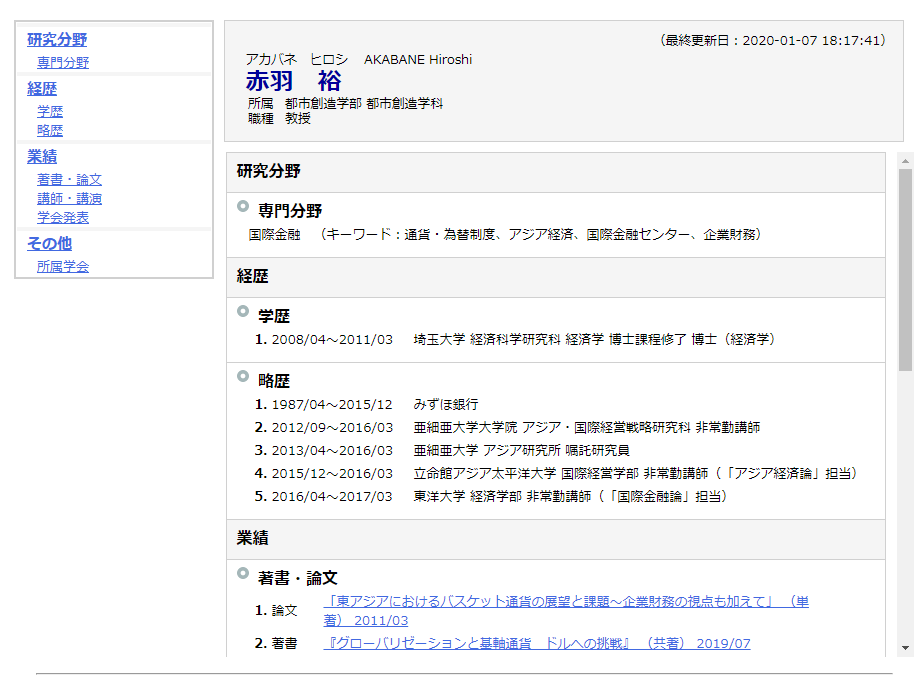The image size is (924, 679).
Task: Select the 経歴 sidebar heading link
Action: pyautogui.click(x=42, y=89)
